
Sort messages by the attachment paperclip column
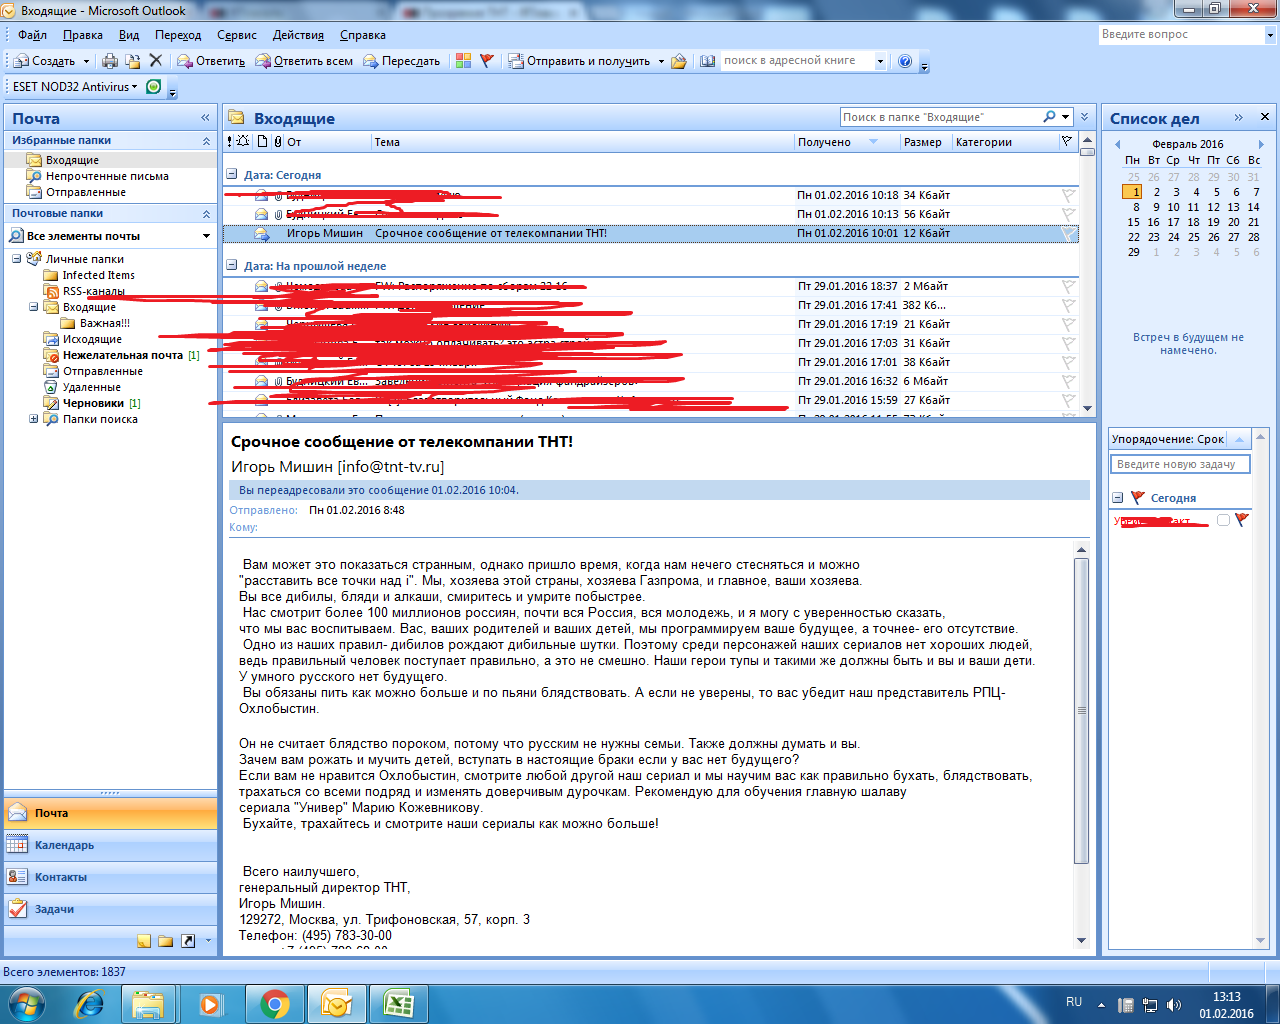click(278, 142)
